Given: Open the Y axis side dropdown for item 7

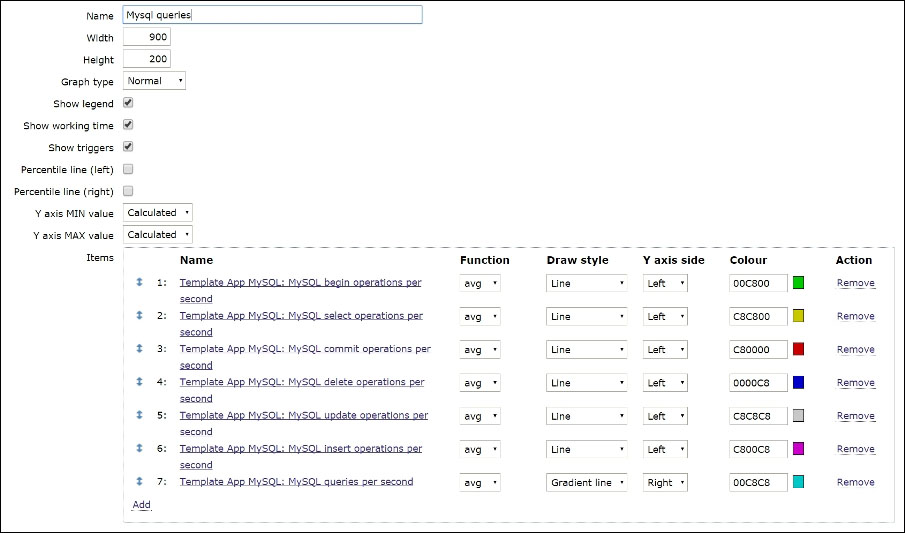Looking at the screenshot, I should click(665, 482).
